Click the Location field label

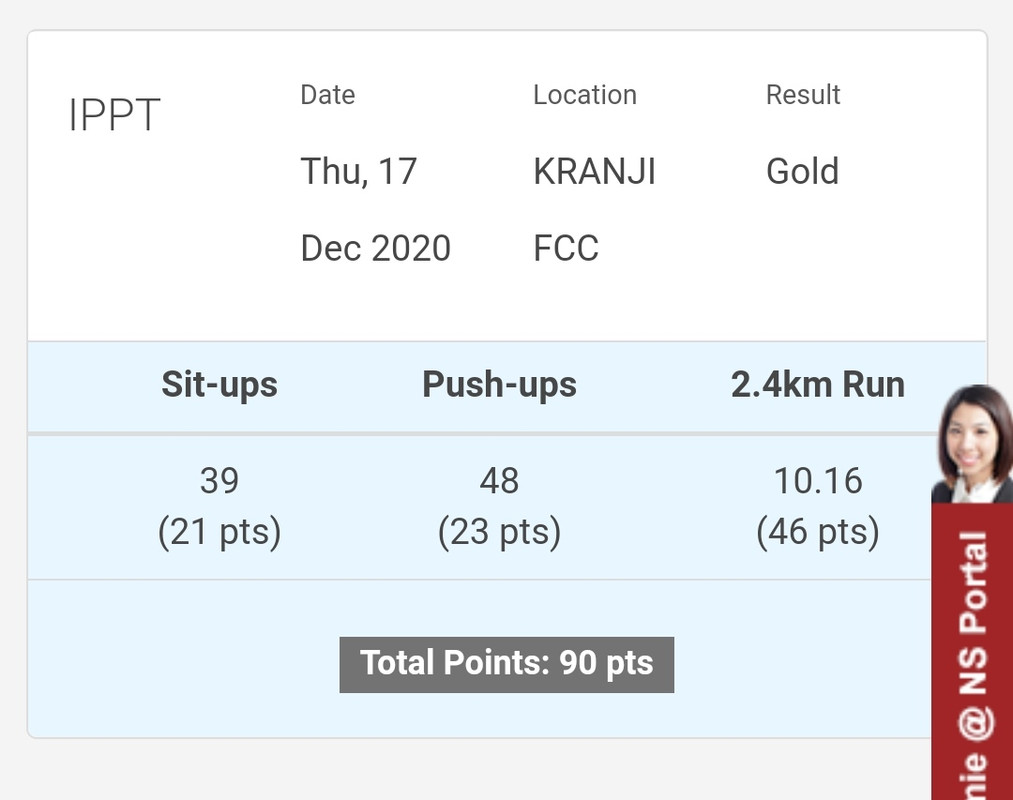584,95
